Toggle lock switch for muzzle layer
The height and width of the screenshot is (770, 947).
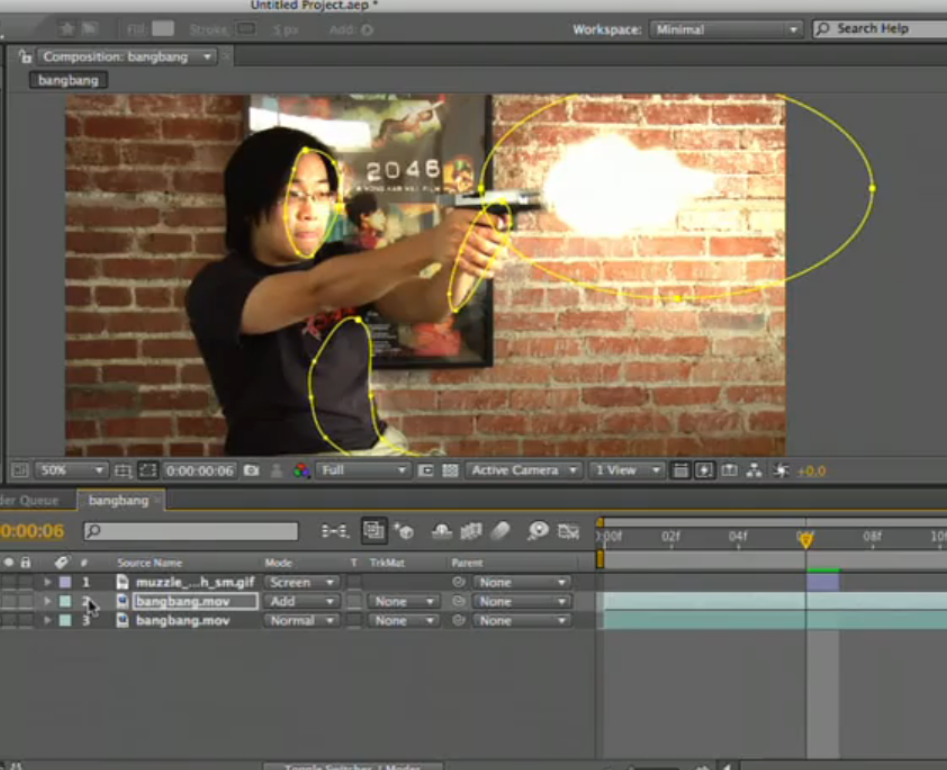coord(25,582)
